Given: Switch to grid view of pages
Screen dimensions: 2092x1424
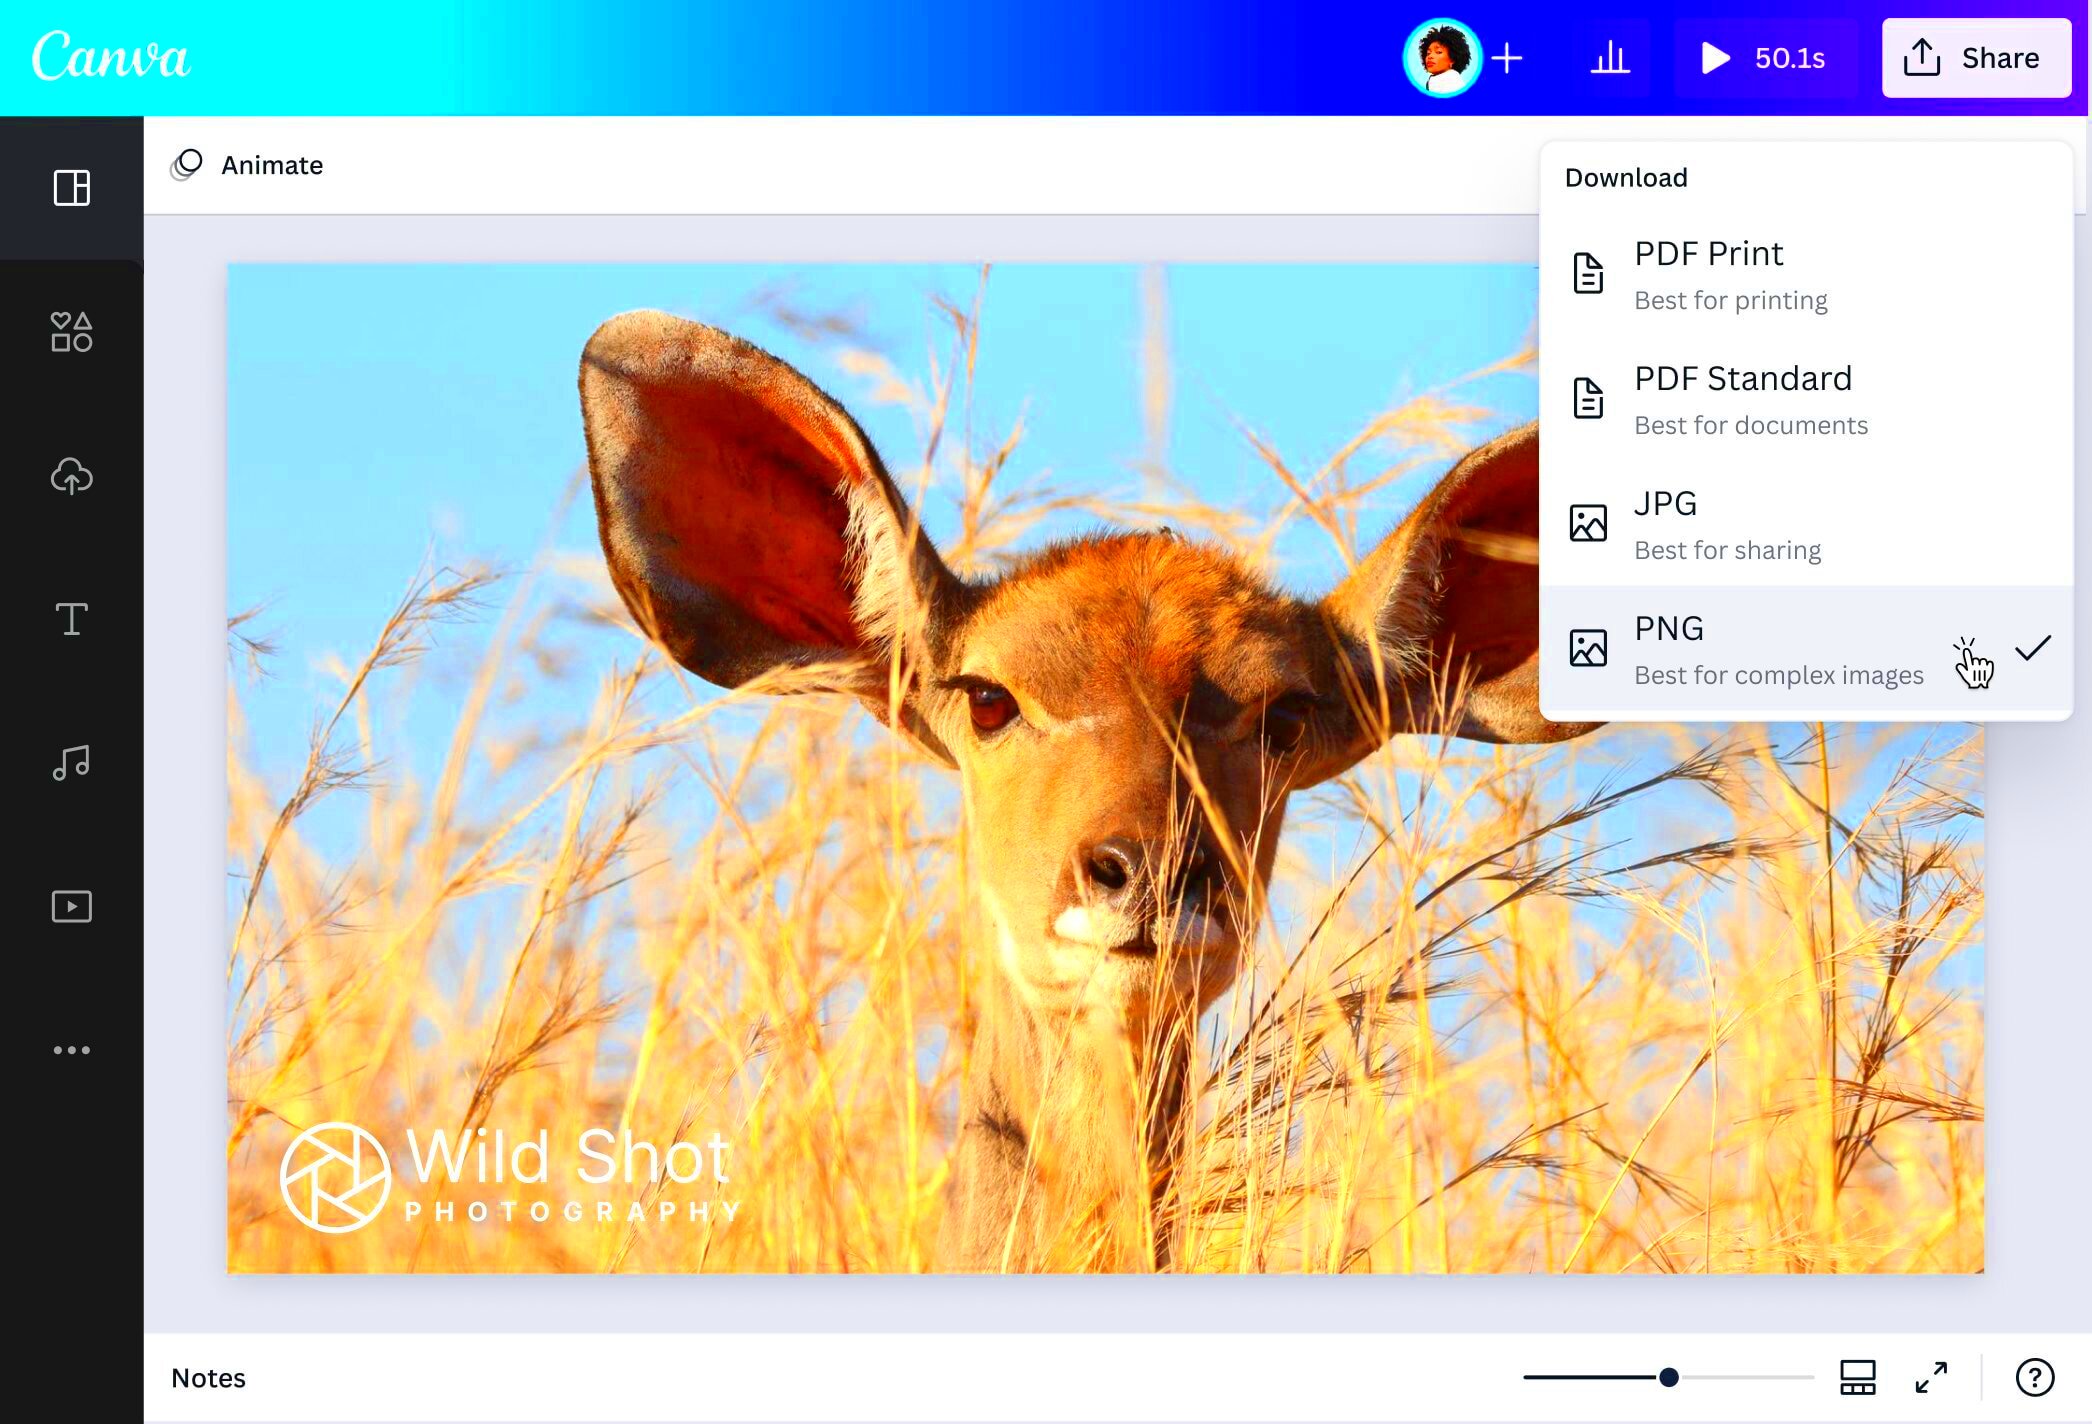Looking at the screenshot, I should point(1858,1377).
